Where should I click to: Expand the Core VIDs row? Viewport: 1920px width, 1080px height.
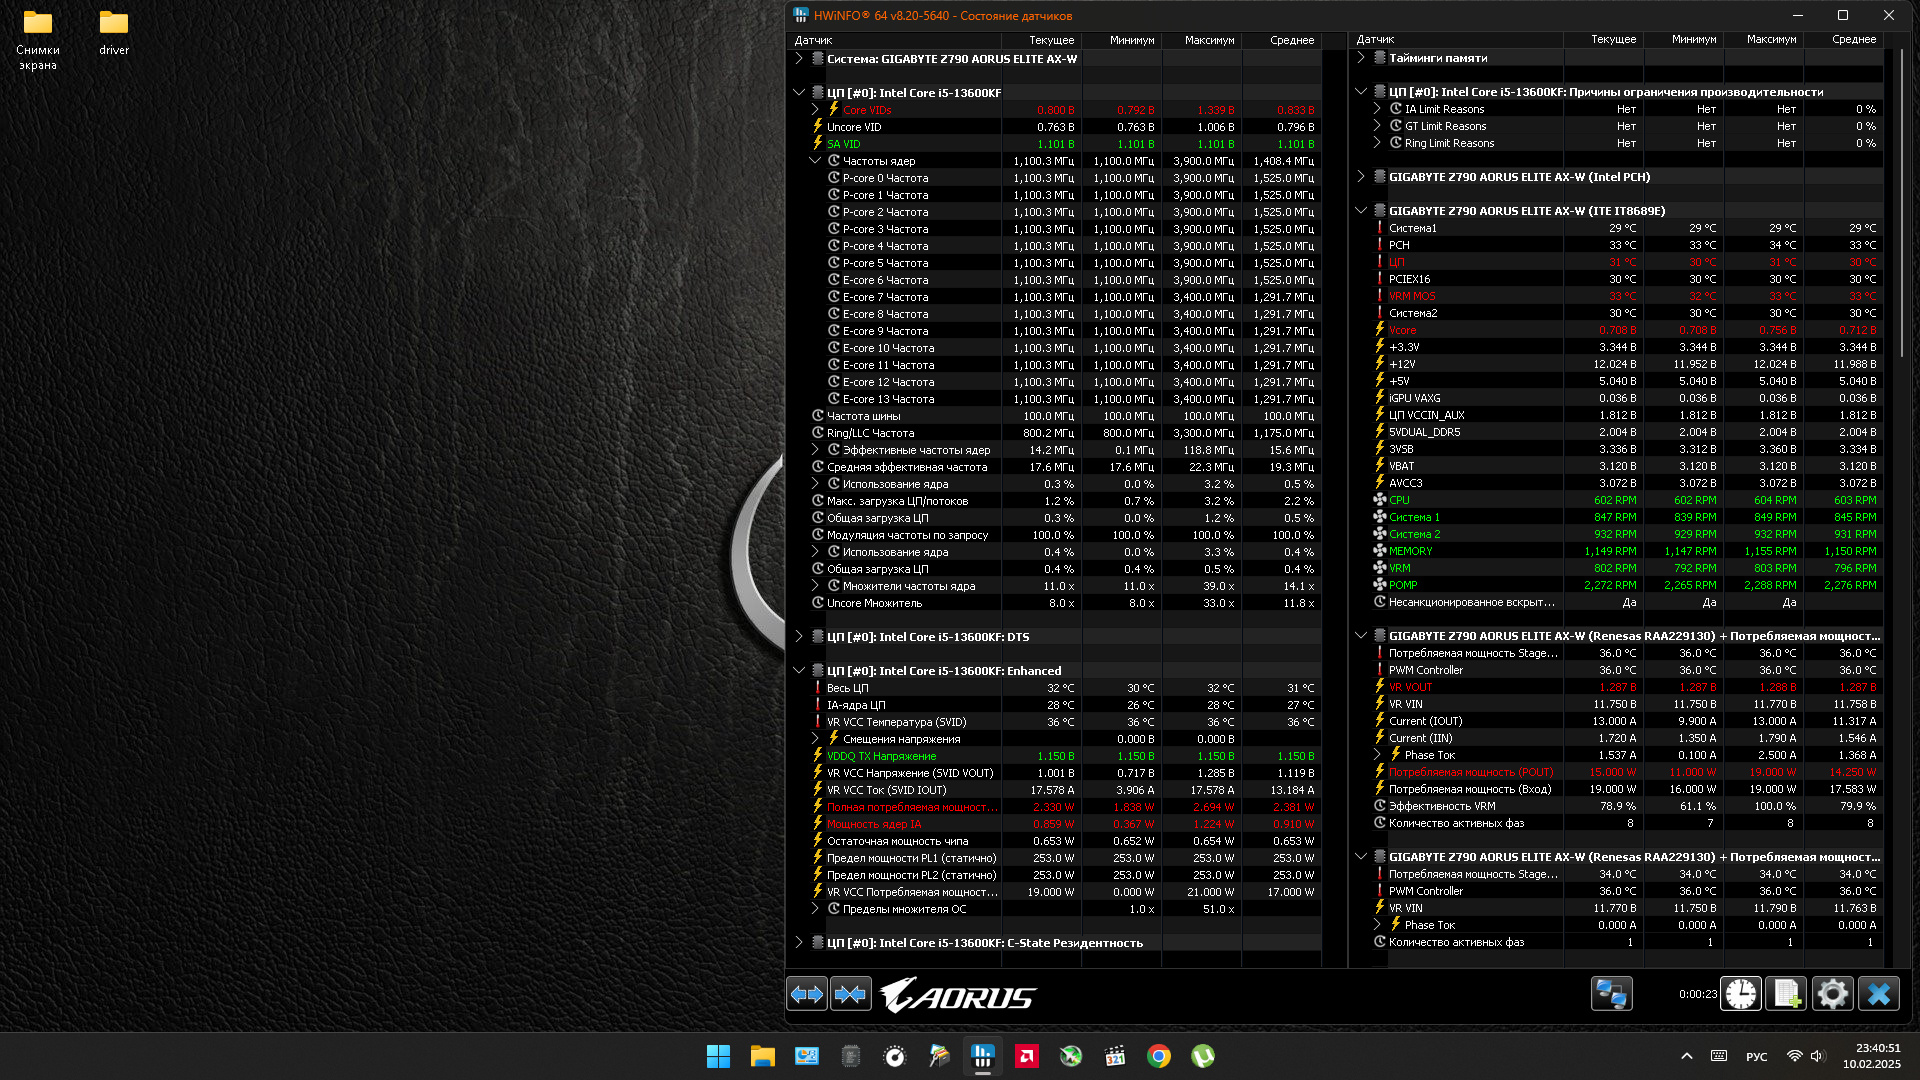tap(815, 110)
